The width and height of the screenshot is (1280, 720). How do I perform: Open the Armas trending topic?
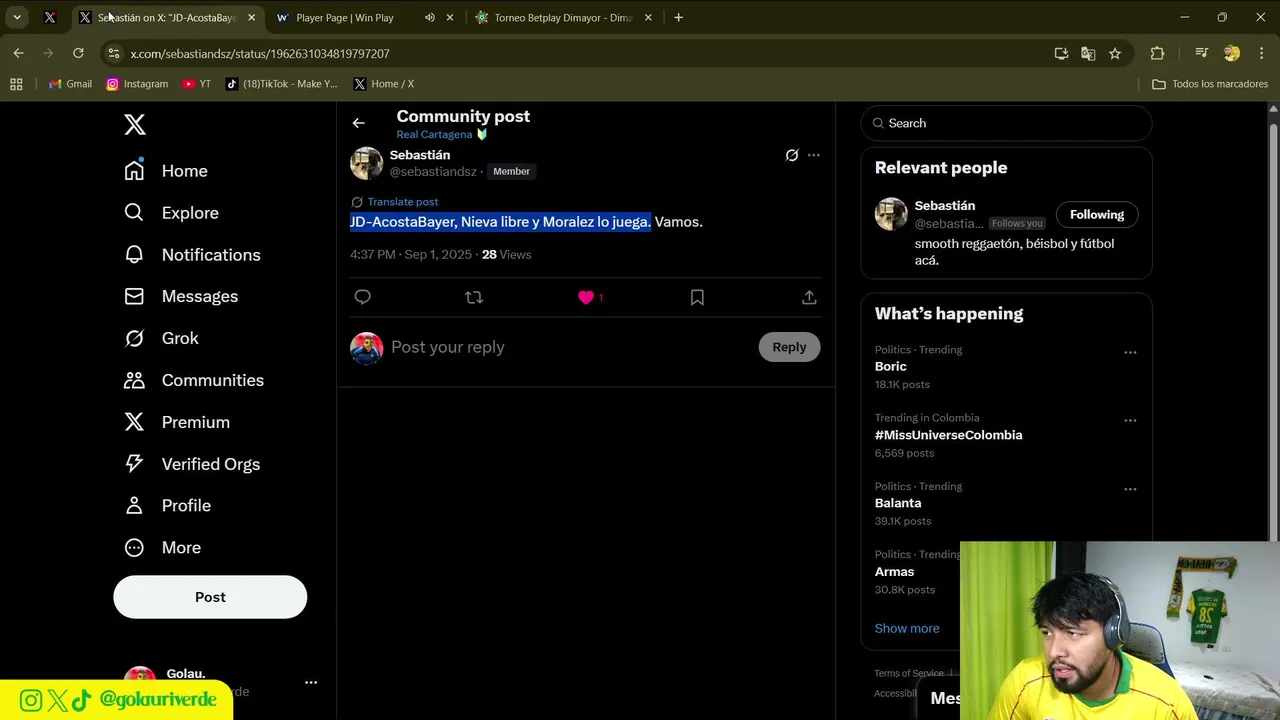(x=894, y=572)
